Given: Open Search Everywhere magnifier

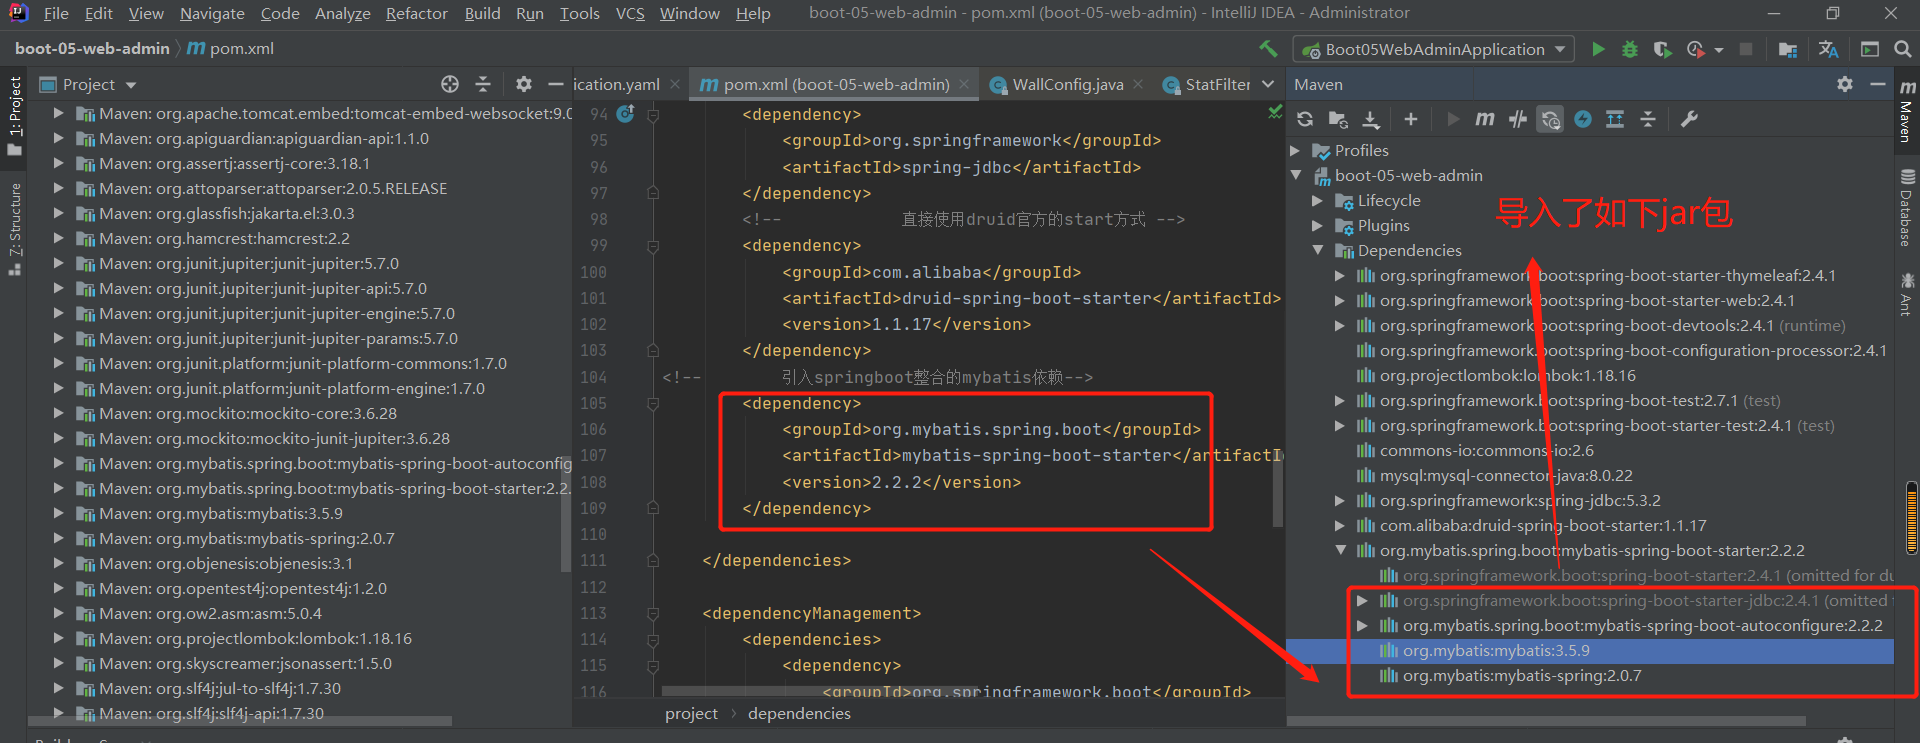Looking at the screenshot, I should (1903, 49).
